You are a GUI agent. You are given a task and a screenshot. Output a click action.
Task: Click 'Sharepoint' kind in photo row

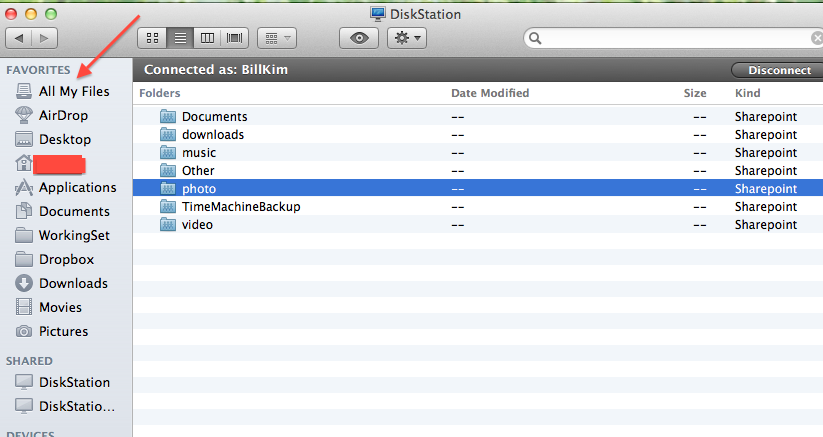click(x=766, y=189)
